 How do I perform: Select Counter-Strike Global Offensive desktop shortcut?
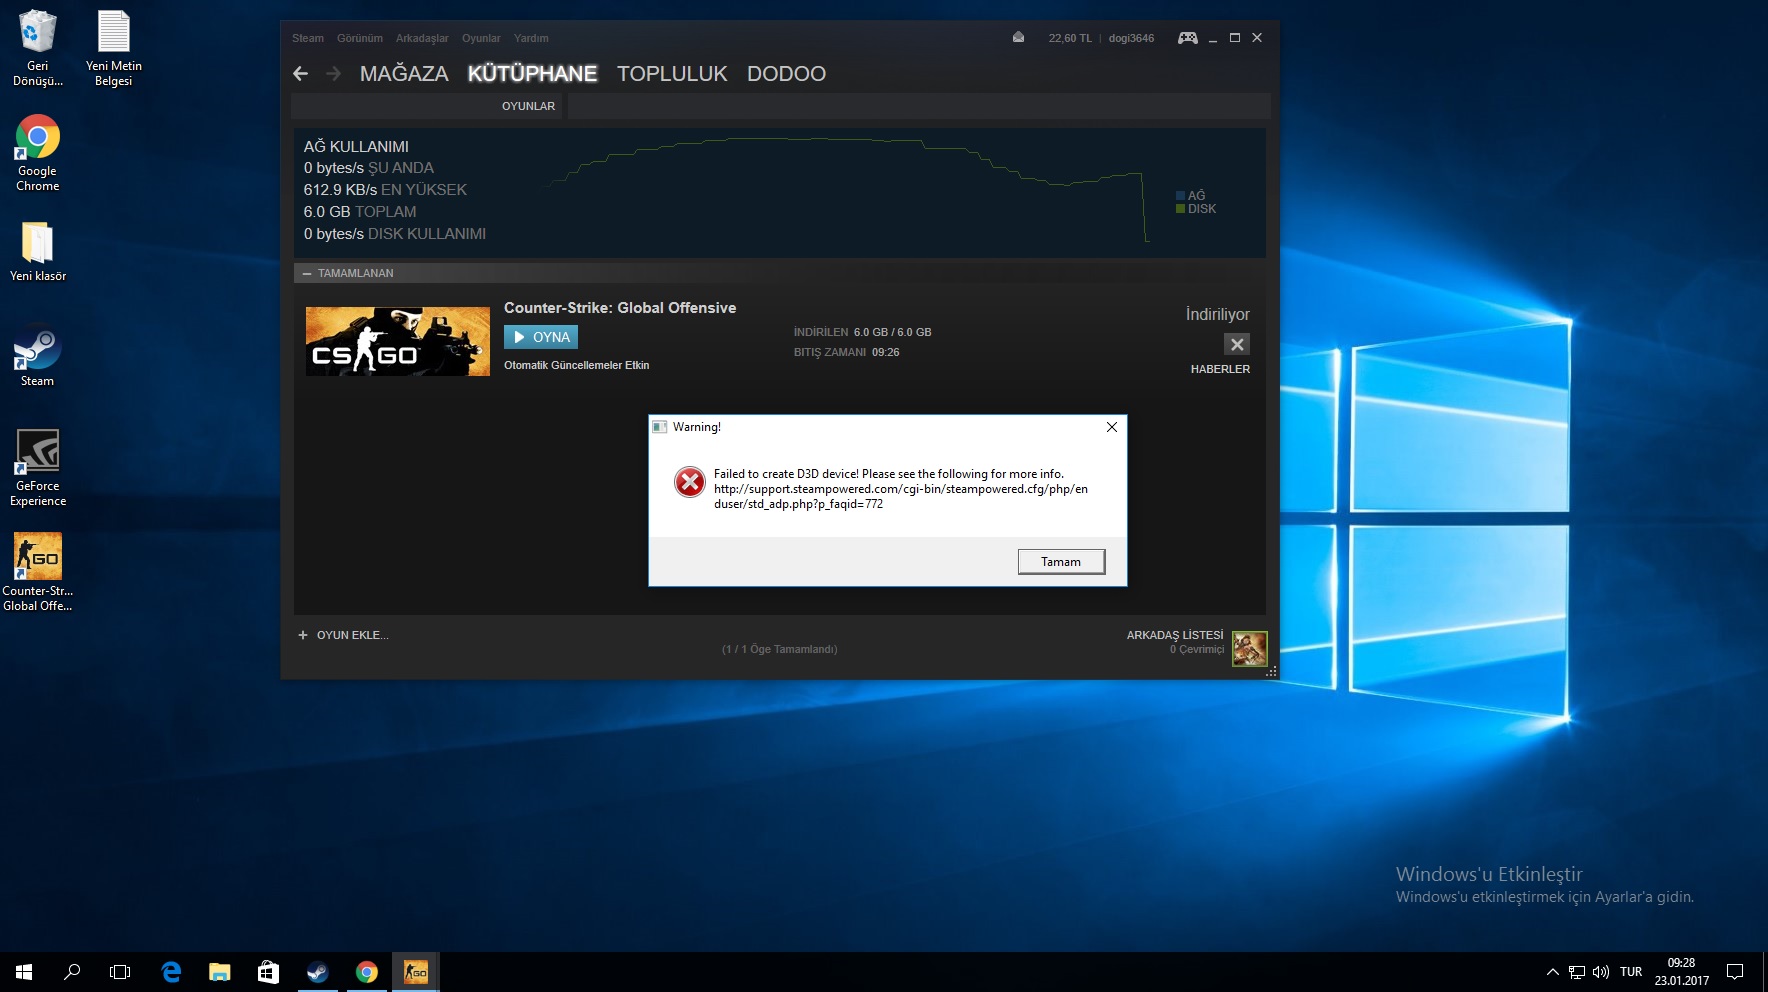coord(38,572)
